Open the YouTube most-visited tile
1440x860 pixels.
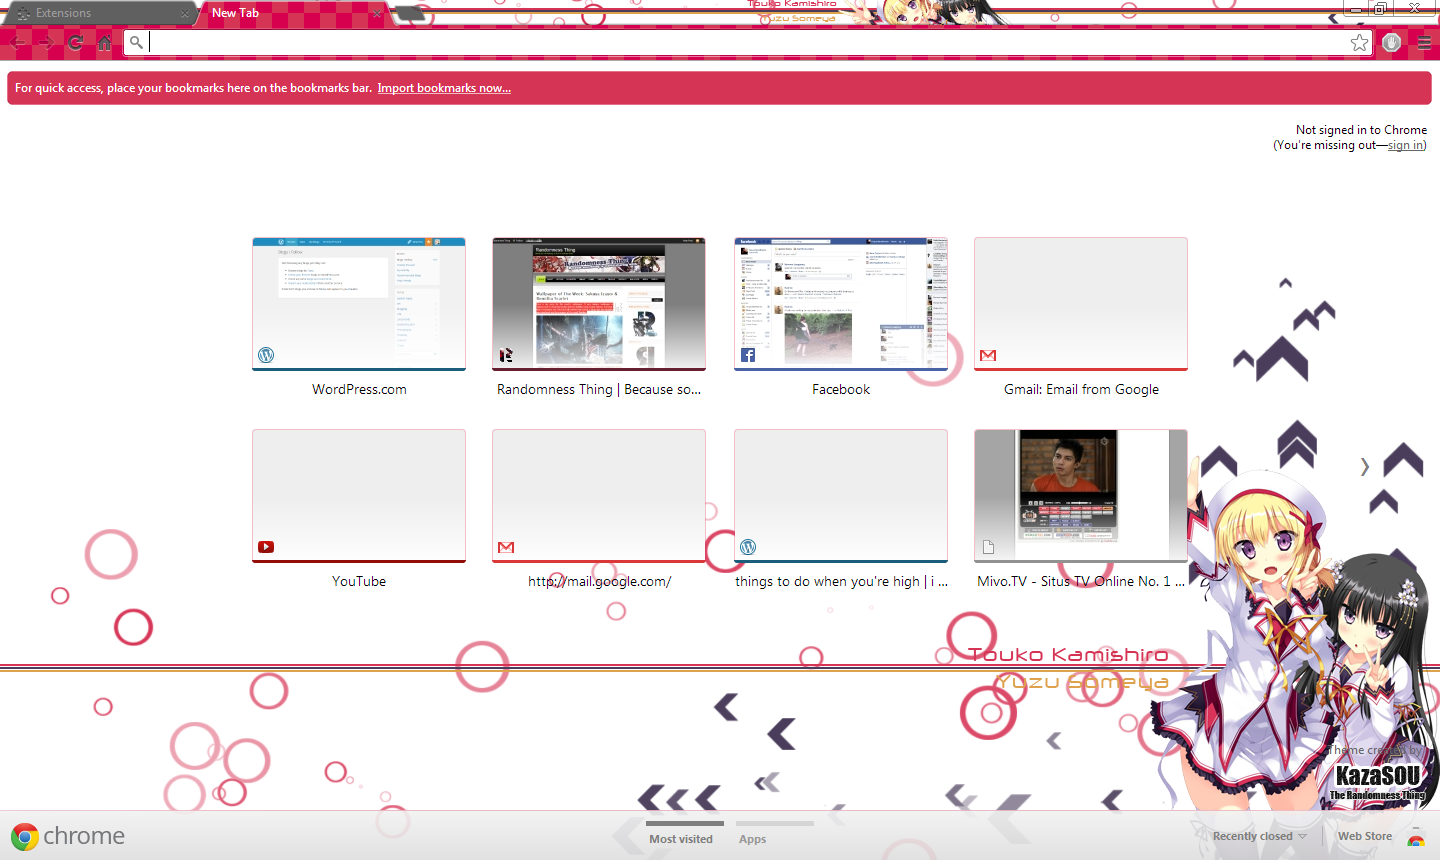359,496
